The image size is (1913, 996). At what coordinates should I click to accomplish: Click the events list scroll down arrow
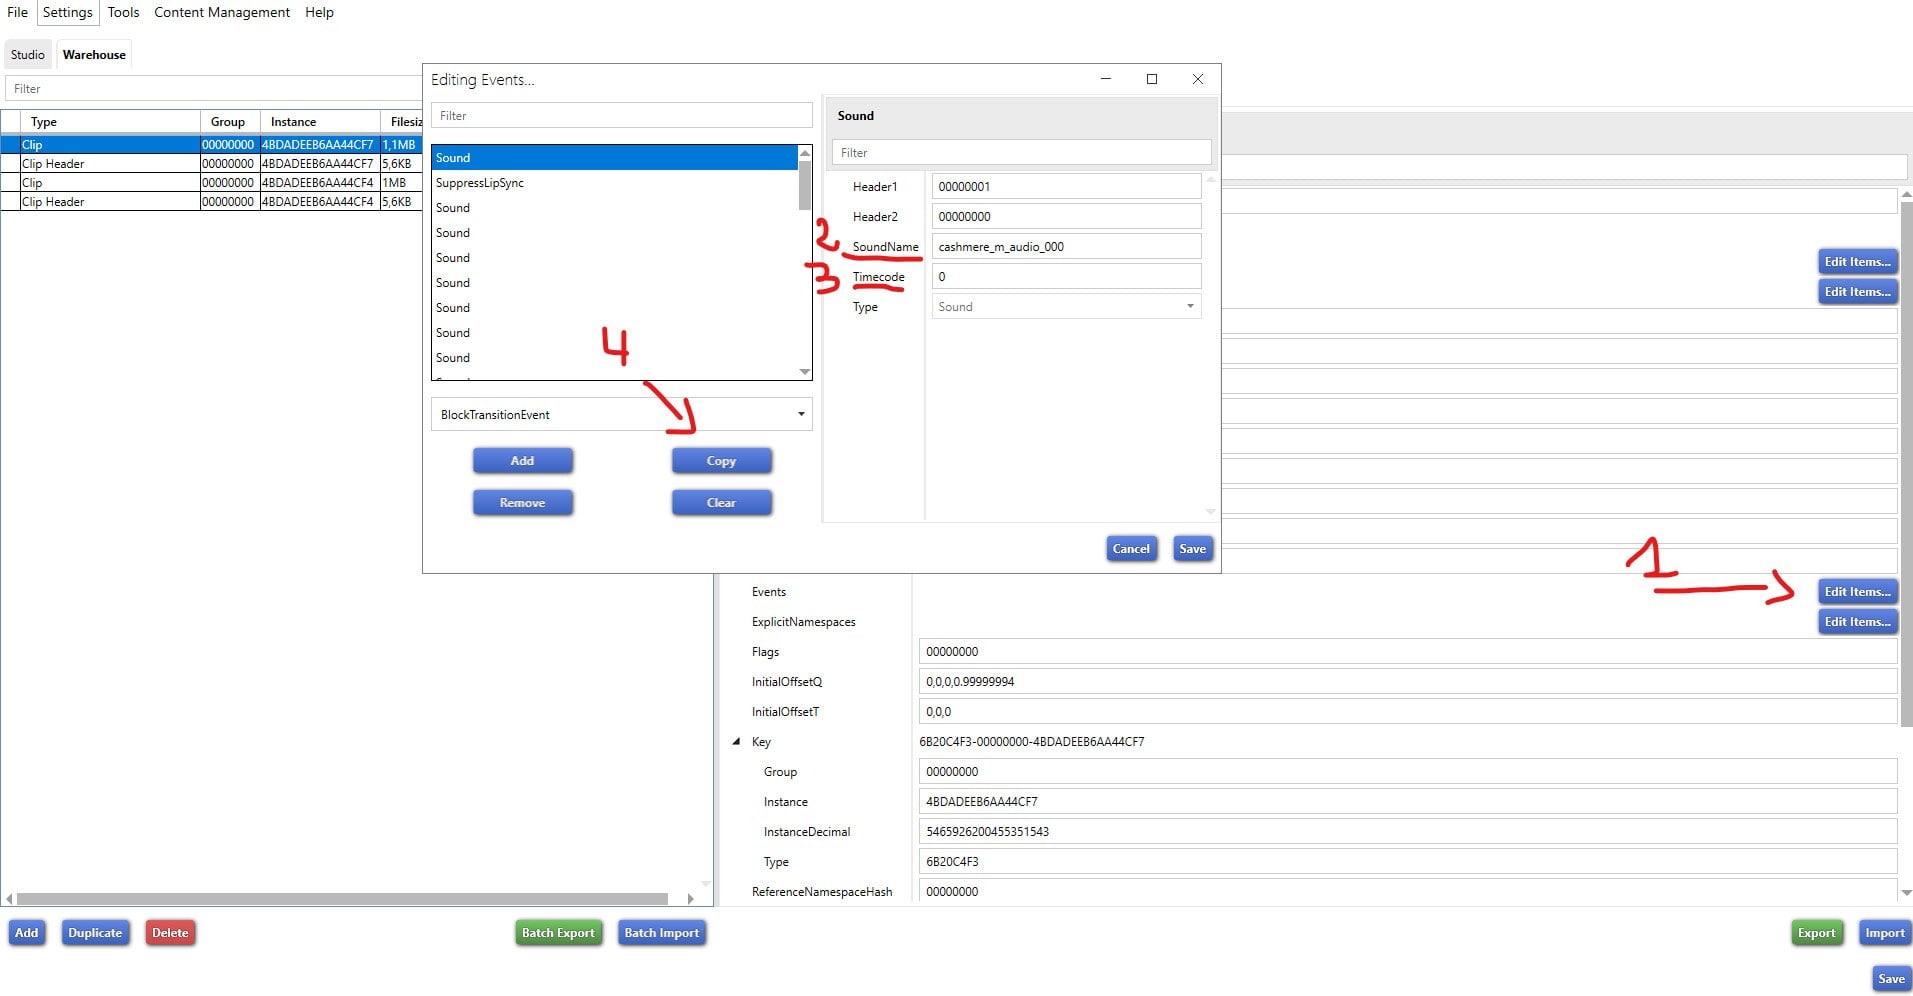coord(805,372)
